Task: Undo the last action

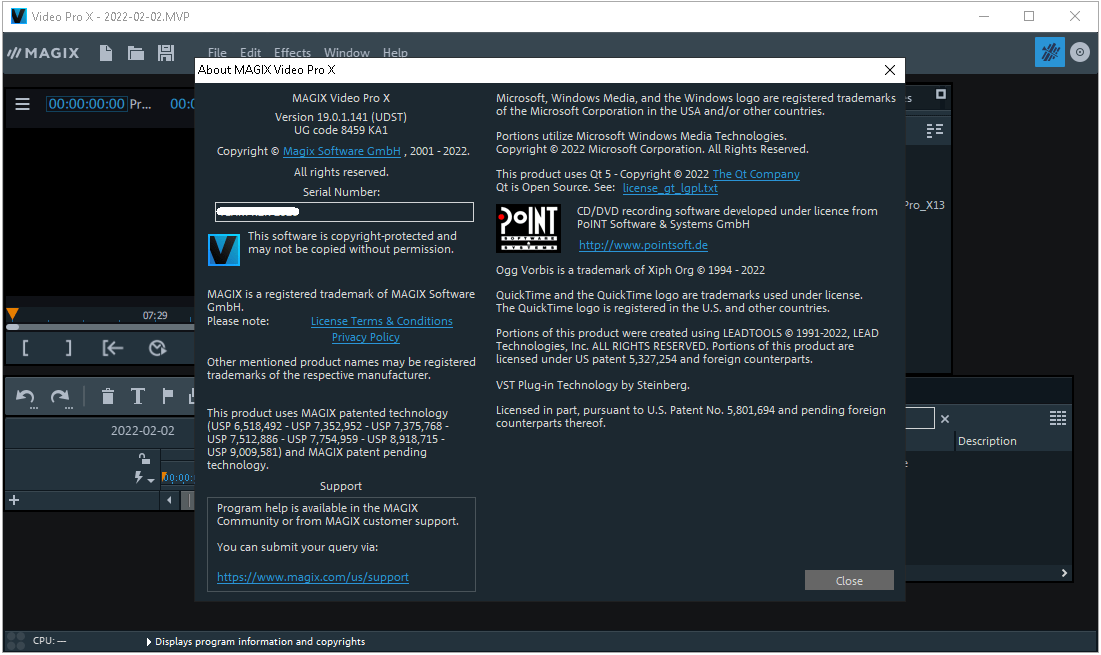Action: pos(26,397)
